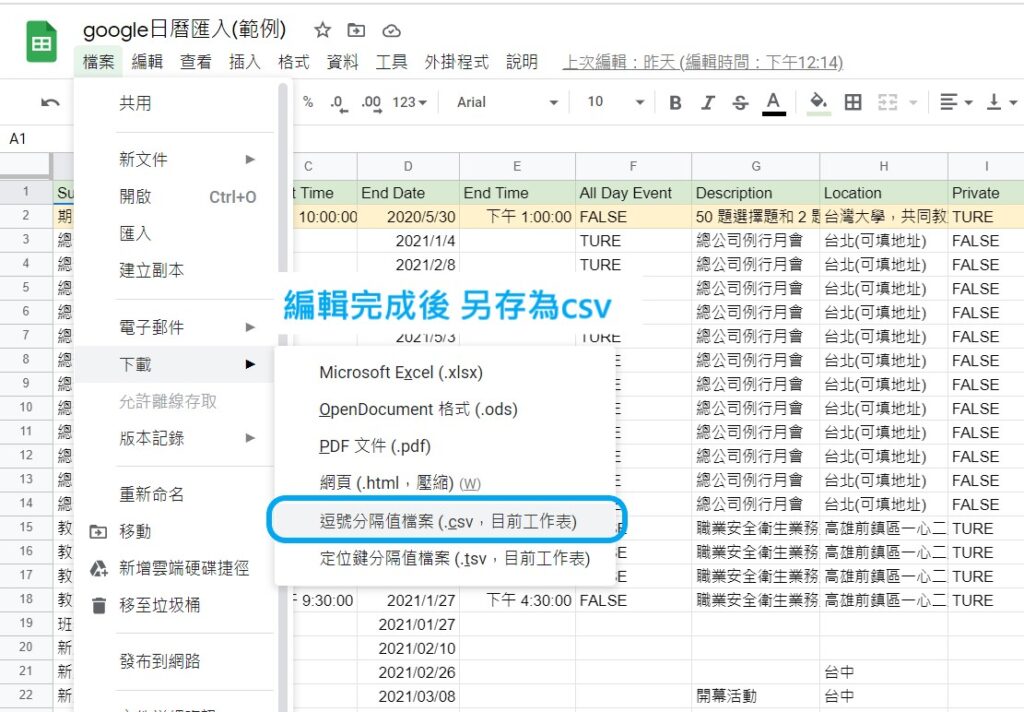Open the text color picker
The height and width of the screenshot is (712, 1024).
click(x=774, y=103)
